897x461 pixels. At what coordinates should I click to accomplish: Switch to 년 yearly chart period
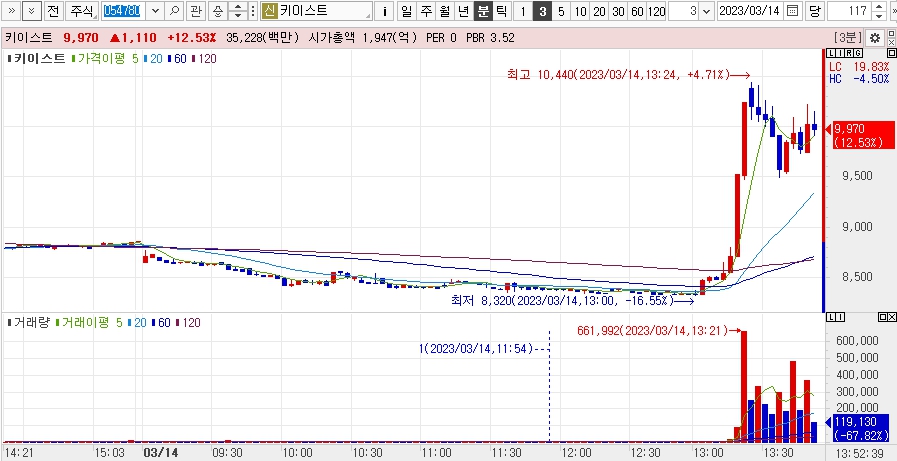(464, 10)
